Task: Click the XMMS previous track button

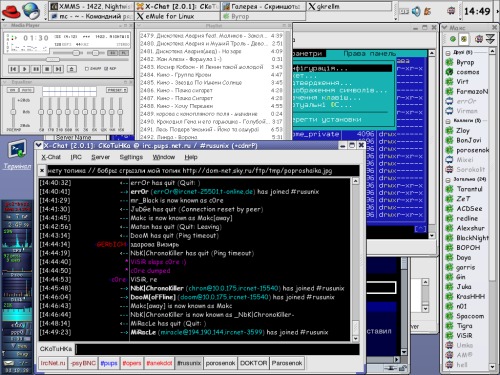Action: tap(13, 69)
